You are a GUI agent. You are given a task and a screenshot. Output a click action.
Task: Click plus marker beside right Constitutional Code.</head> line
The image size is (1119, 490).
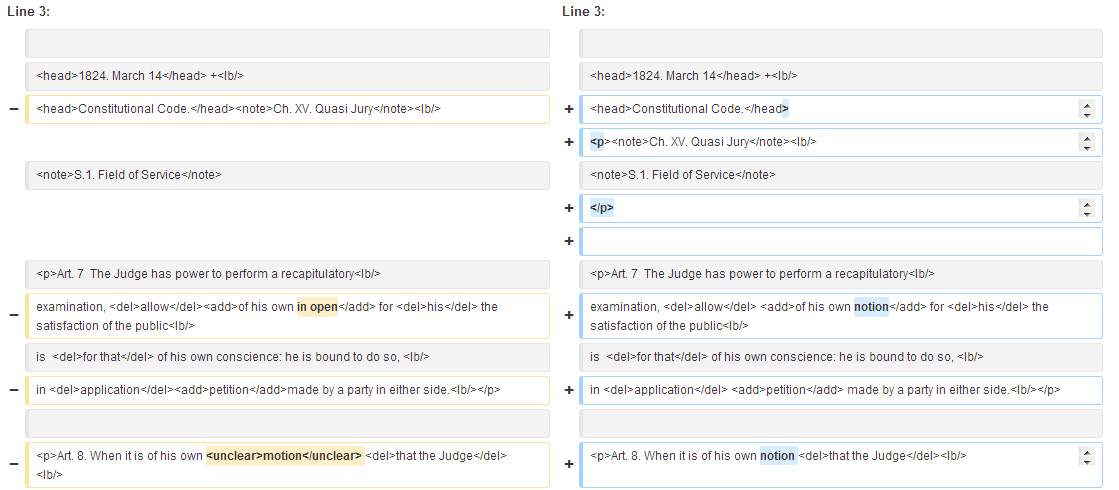(569, 110)
